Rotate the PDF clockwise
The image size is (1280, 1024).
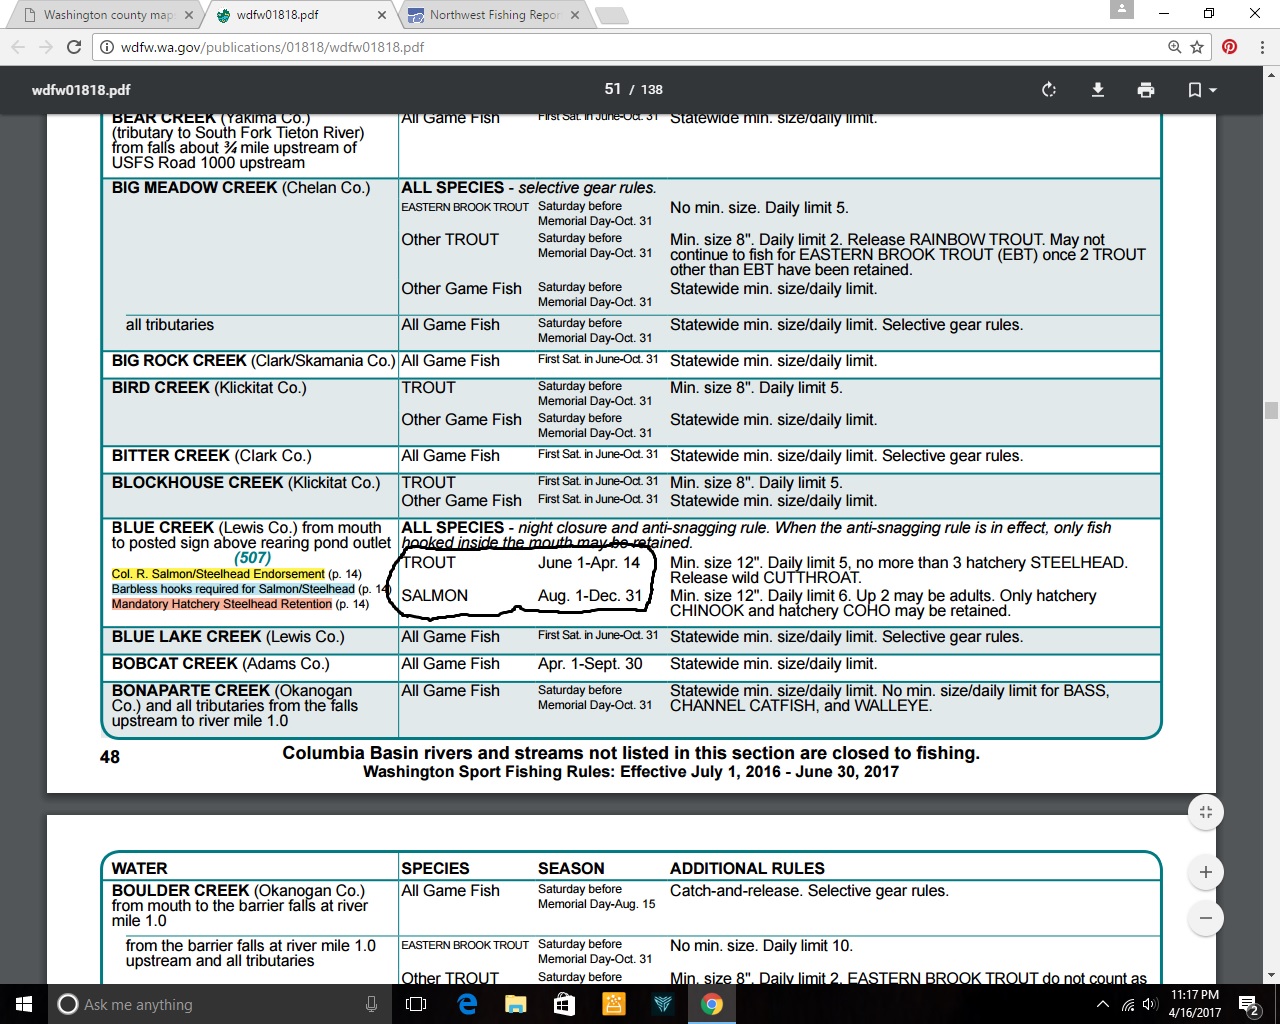[x=1049, y=90]
